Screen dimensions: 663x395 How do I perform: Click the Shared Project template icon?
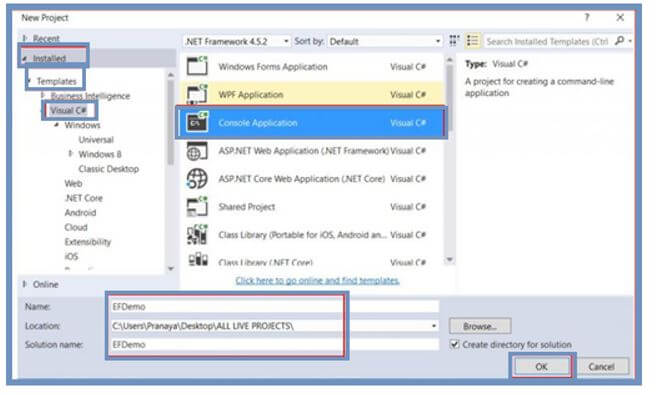197,207
